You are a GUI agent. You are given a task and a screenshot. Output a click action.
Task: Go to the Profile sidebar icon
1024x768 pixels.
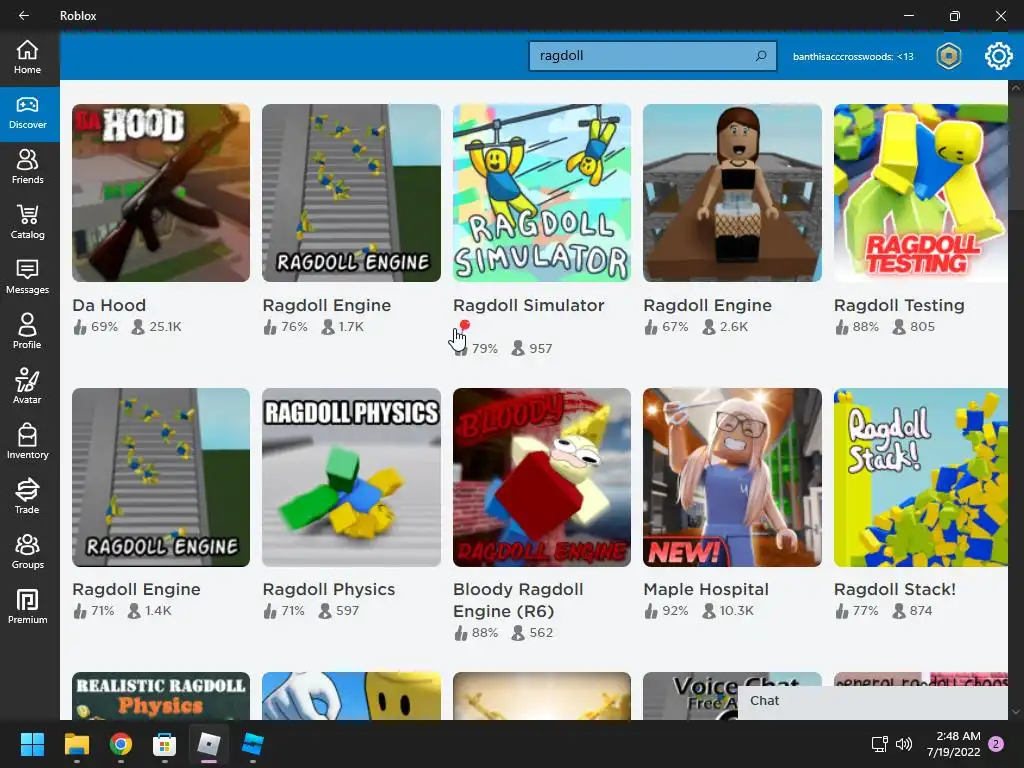pos(27,332)
